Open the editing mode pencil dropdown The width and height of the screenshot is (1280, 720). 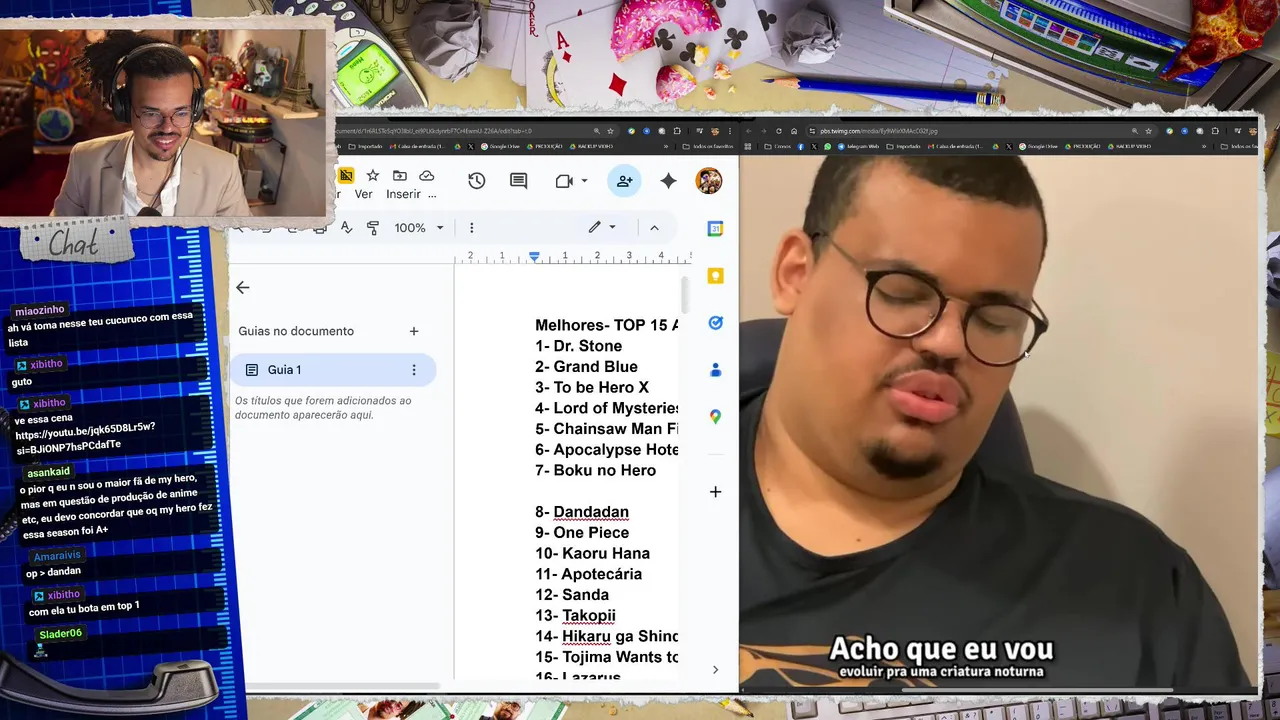tap(602, 227)
